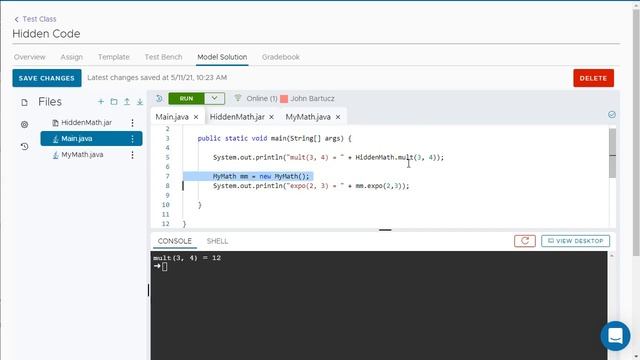Click the red DELETE button

[593, 78]
